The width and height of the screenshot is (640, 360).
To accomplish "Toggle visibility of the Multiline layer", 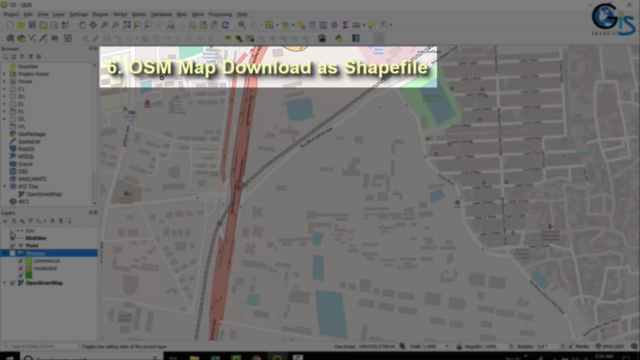I will click(x=13, y=238).
